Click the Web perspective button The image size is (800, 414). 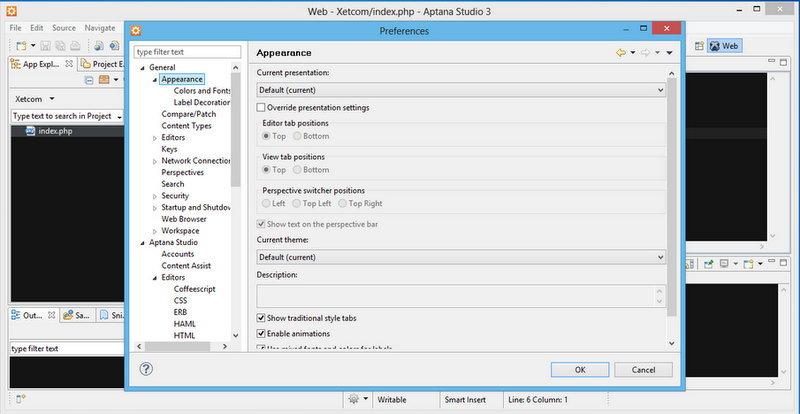pyautogui.click(x=724, y=46)
